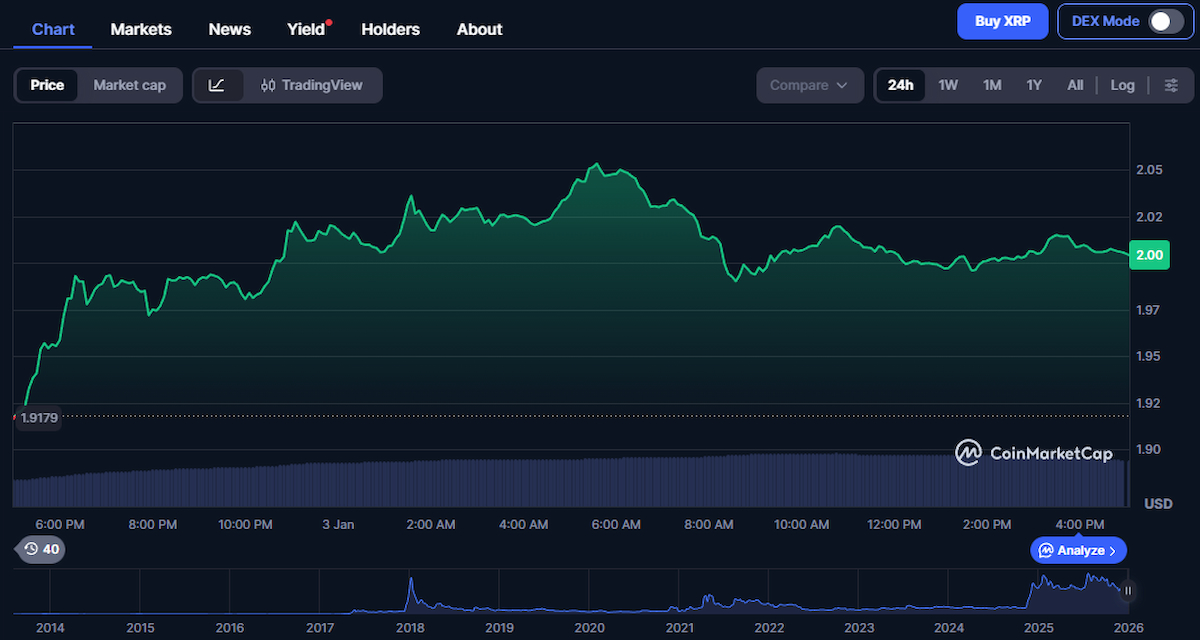Open the Compare dropdown
The width and height of the screenshot is (1200, 640).
point(810,85)
